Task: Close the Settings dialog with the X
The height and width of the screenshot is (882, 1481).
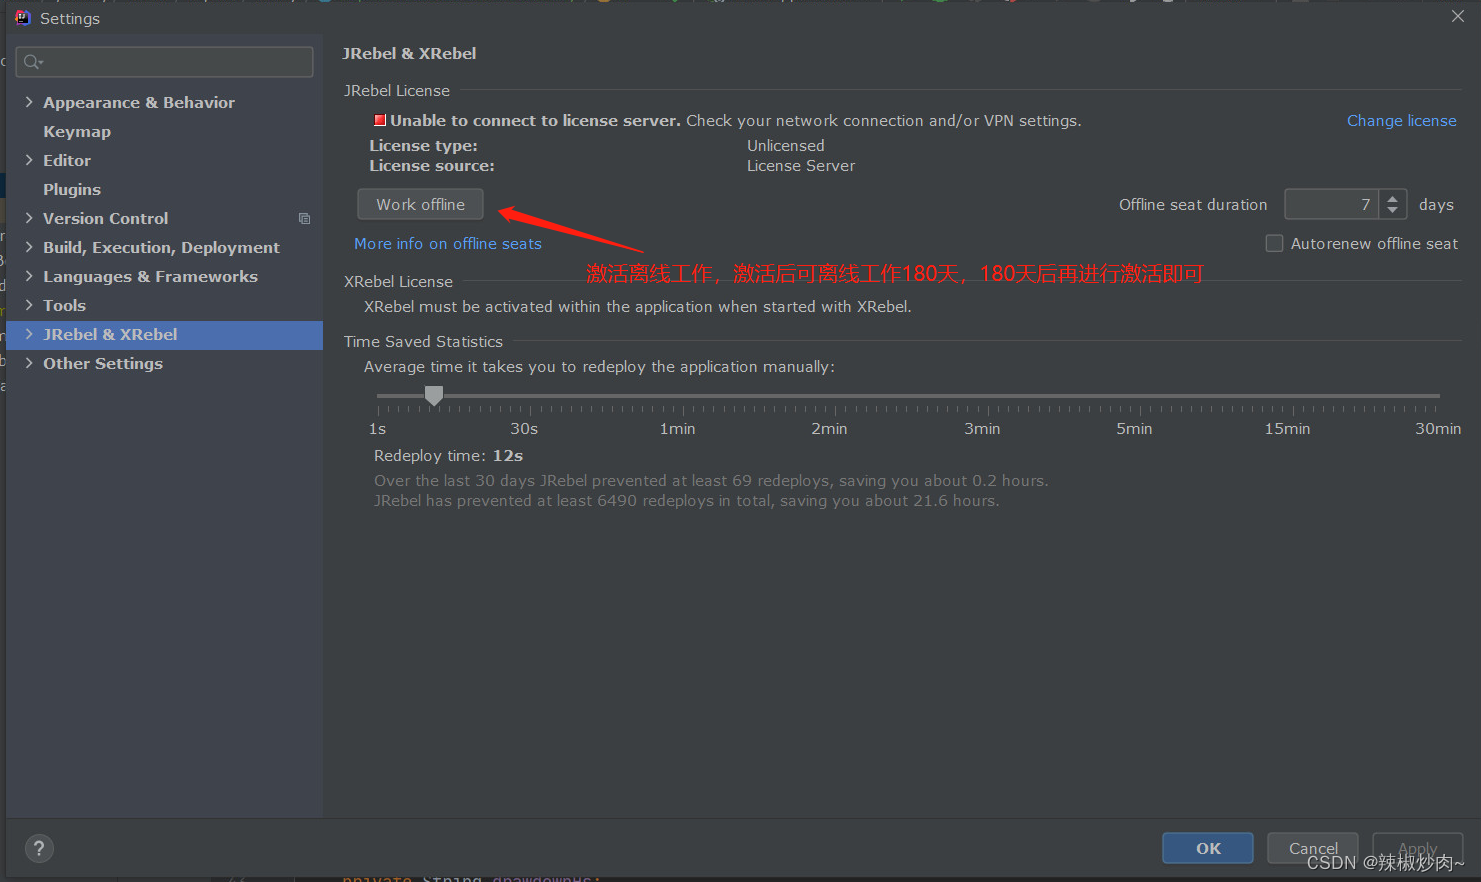Action: point(1457,16)
